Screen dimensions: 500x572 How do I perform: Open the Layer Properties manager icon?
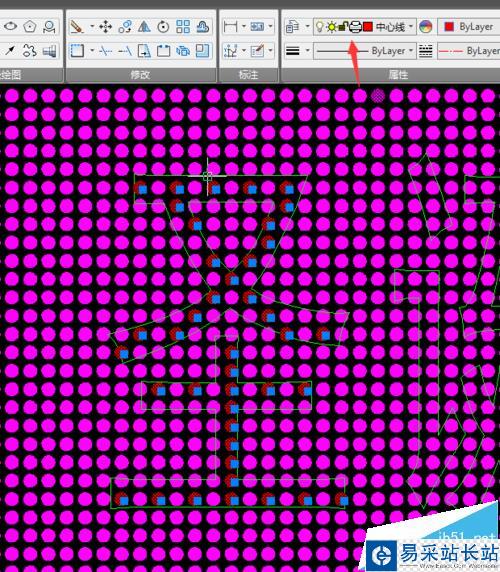click(292, 27)
